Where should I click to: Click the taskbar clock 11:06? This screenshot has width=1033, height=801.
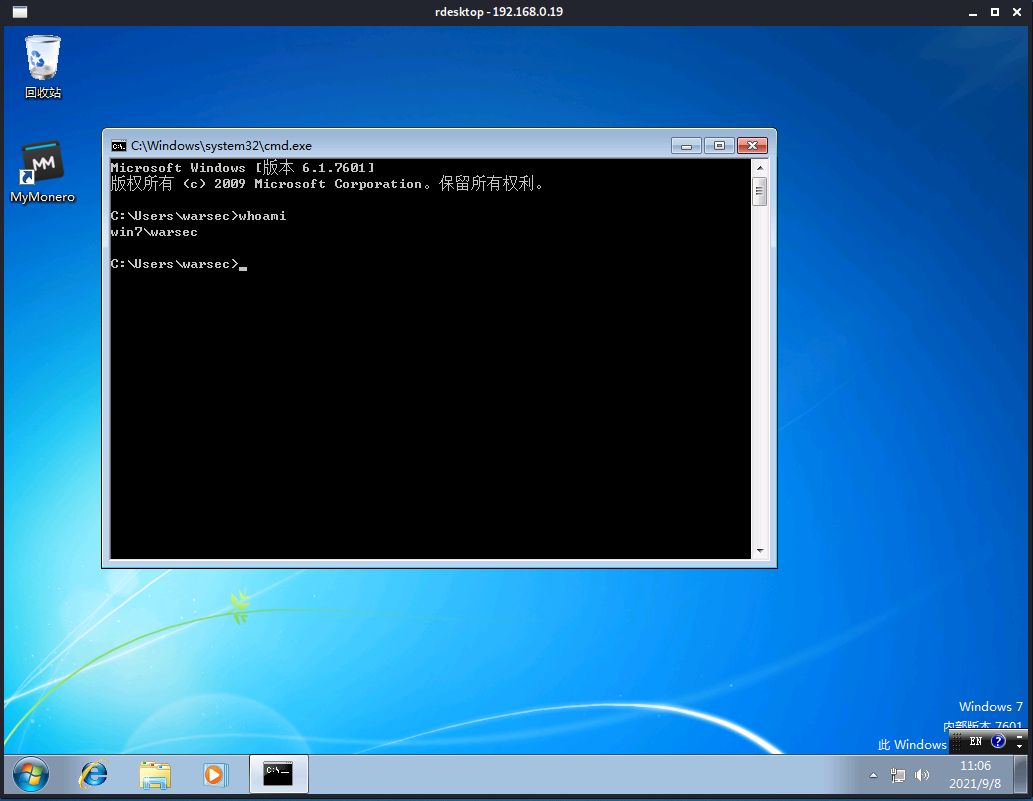pos(975,765)
